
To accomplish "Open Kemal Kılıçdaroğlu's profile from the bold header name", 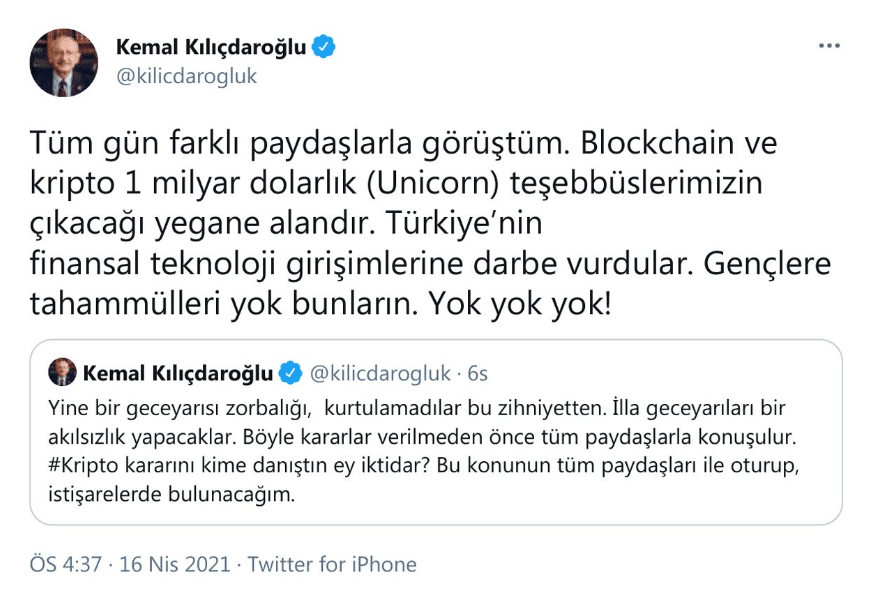I will point(211,46).
